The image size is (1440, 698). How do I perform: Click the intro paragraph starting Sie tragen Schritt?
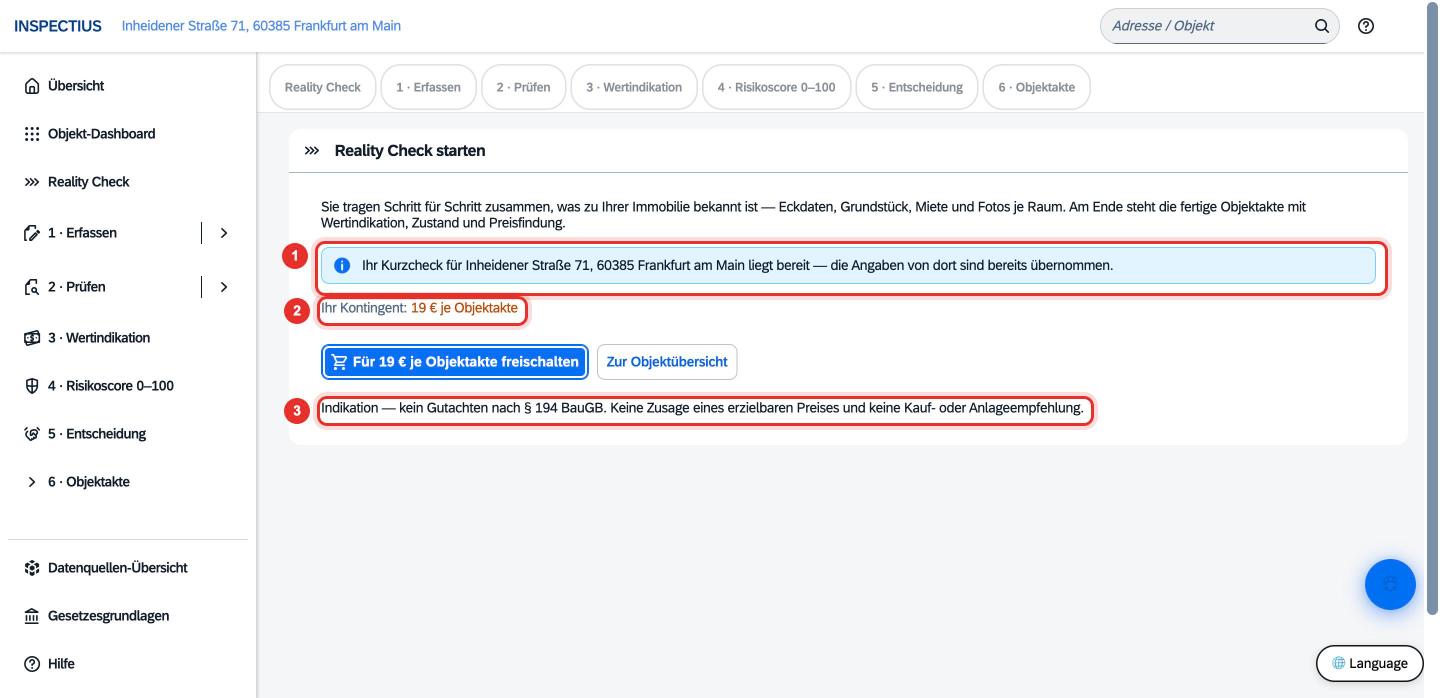click(813, 215)
